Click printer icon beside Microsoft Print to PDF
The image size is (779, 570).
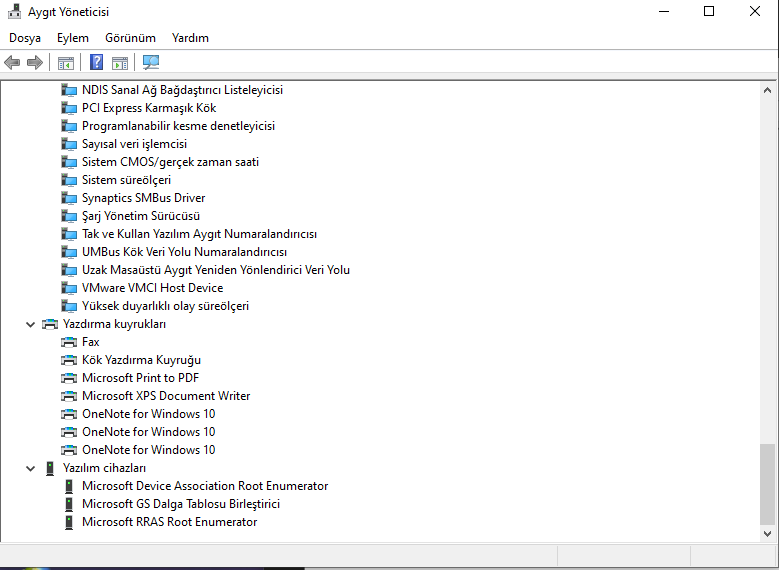tap(69, 378)
